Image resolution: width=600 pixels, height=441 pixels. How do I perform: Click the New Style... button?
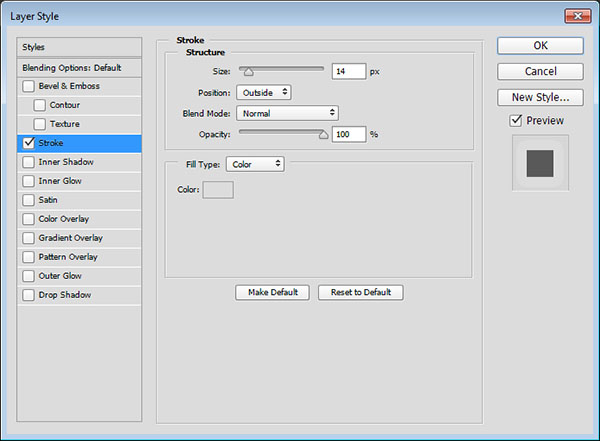coord(540,97)
